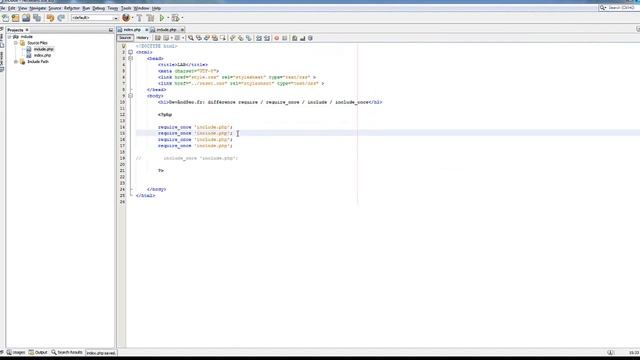Switch to the include.php editor tab
This screenshot has height=360, width=640.
166,30
